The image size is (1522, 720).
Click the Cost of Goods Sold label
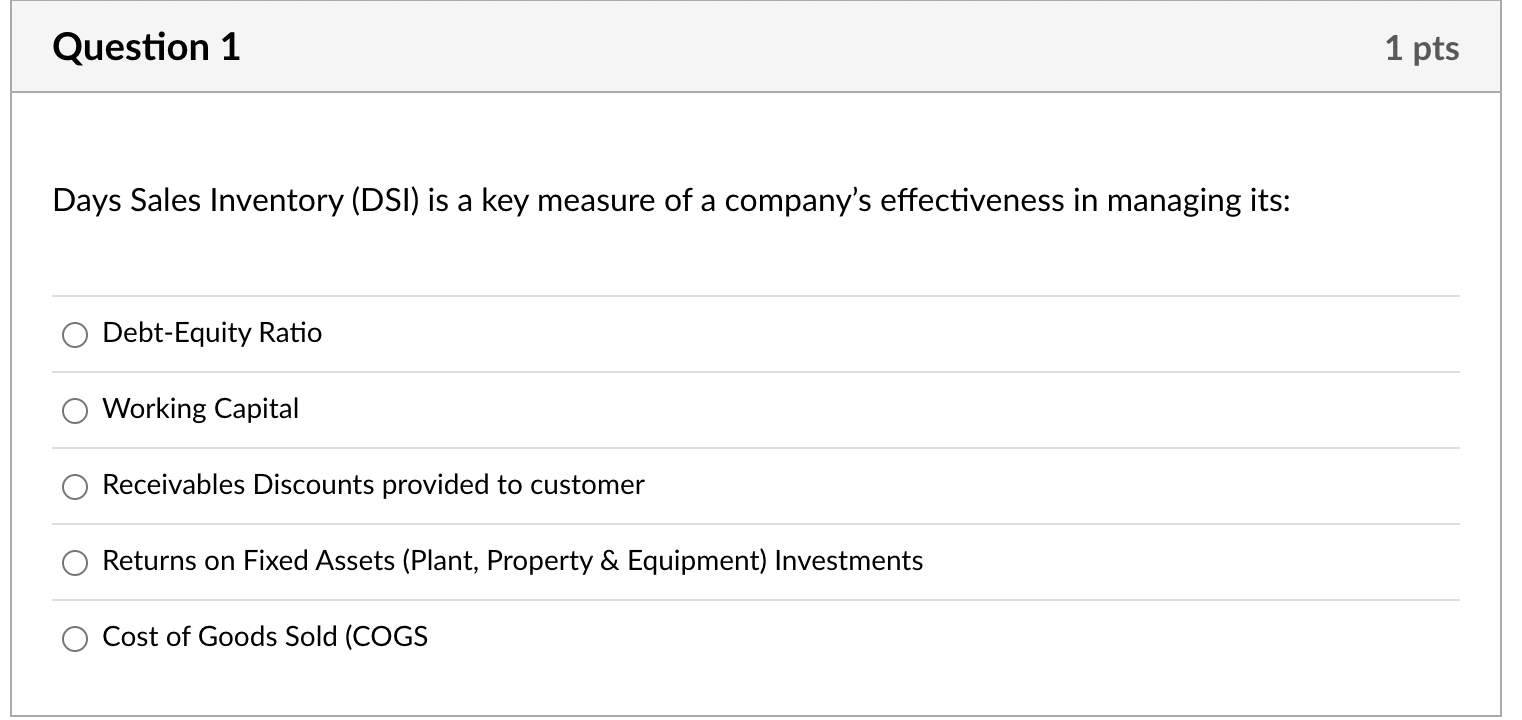click(265, 637)
